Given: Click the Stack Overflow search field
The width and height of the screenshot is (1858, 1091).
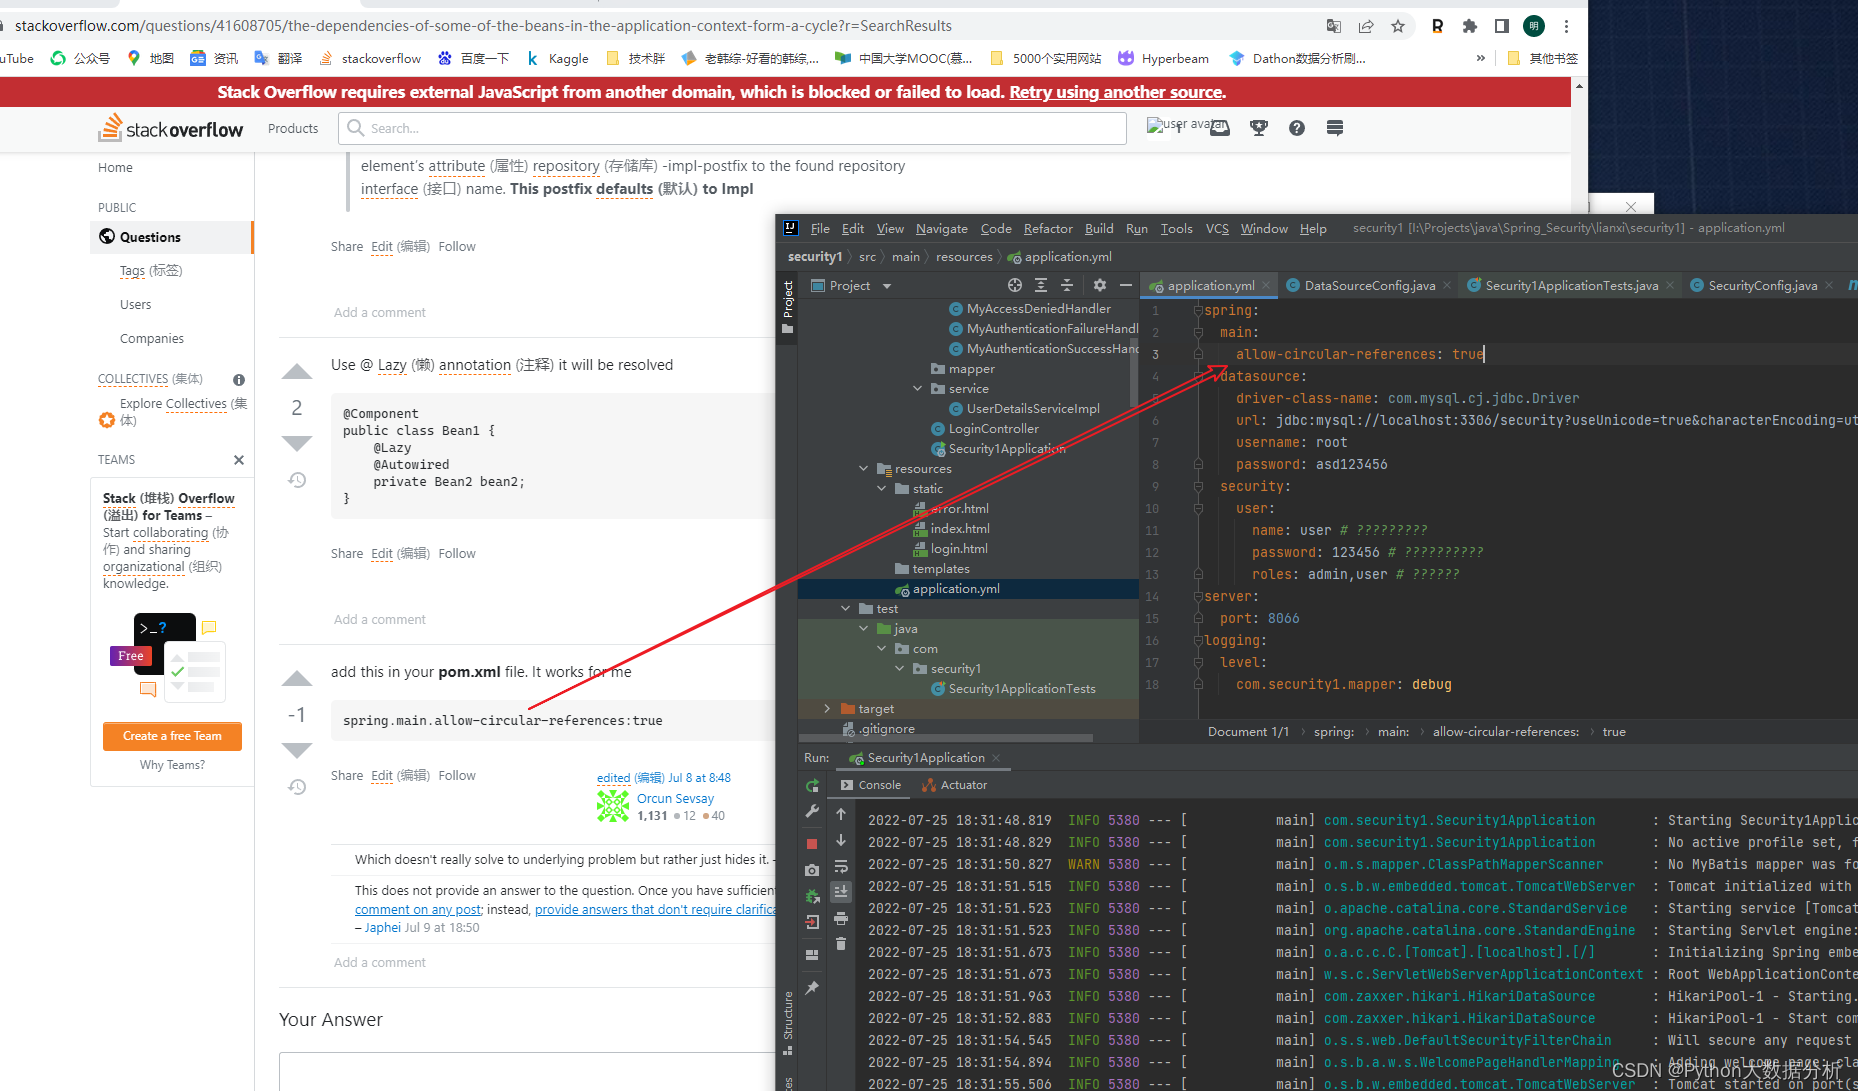Looking at the screenshot, I should (731, 127).
